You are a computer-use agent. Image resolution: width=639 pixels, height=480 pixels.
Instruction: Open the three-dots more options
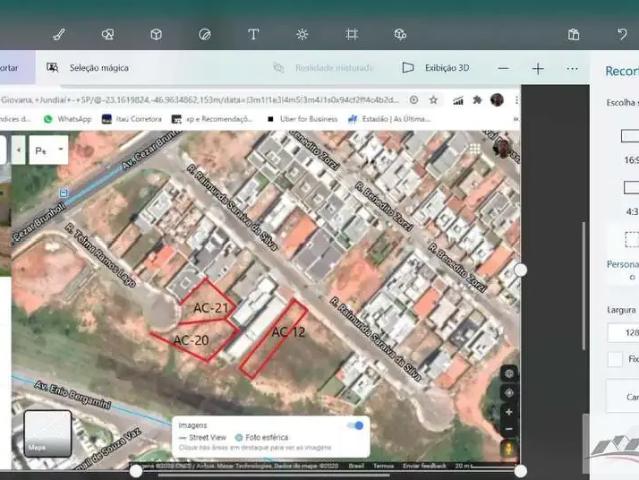(572, 68)
